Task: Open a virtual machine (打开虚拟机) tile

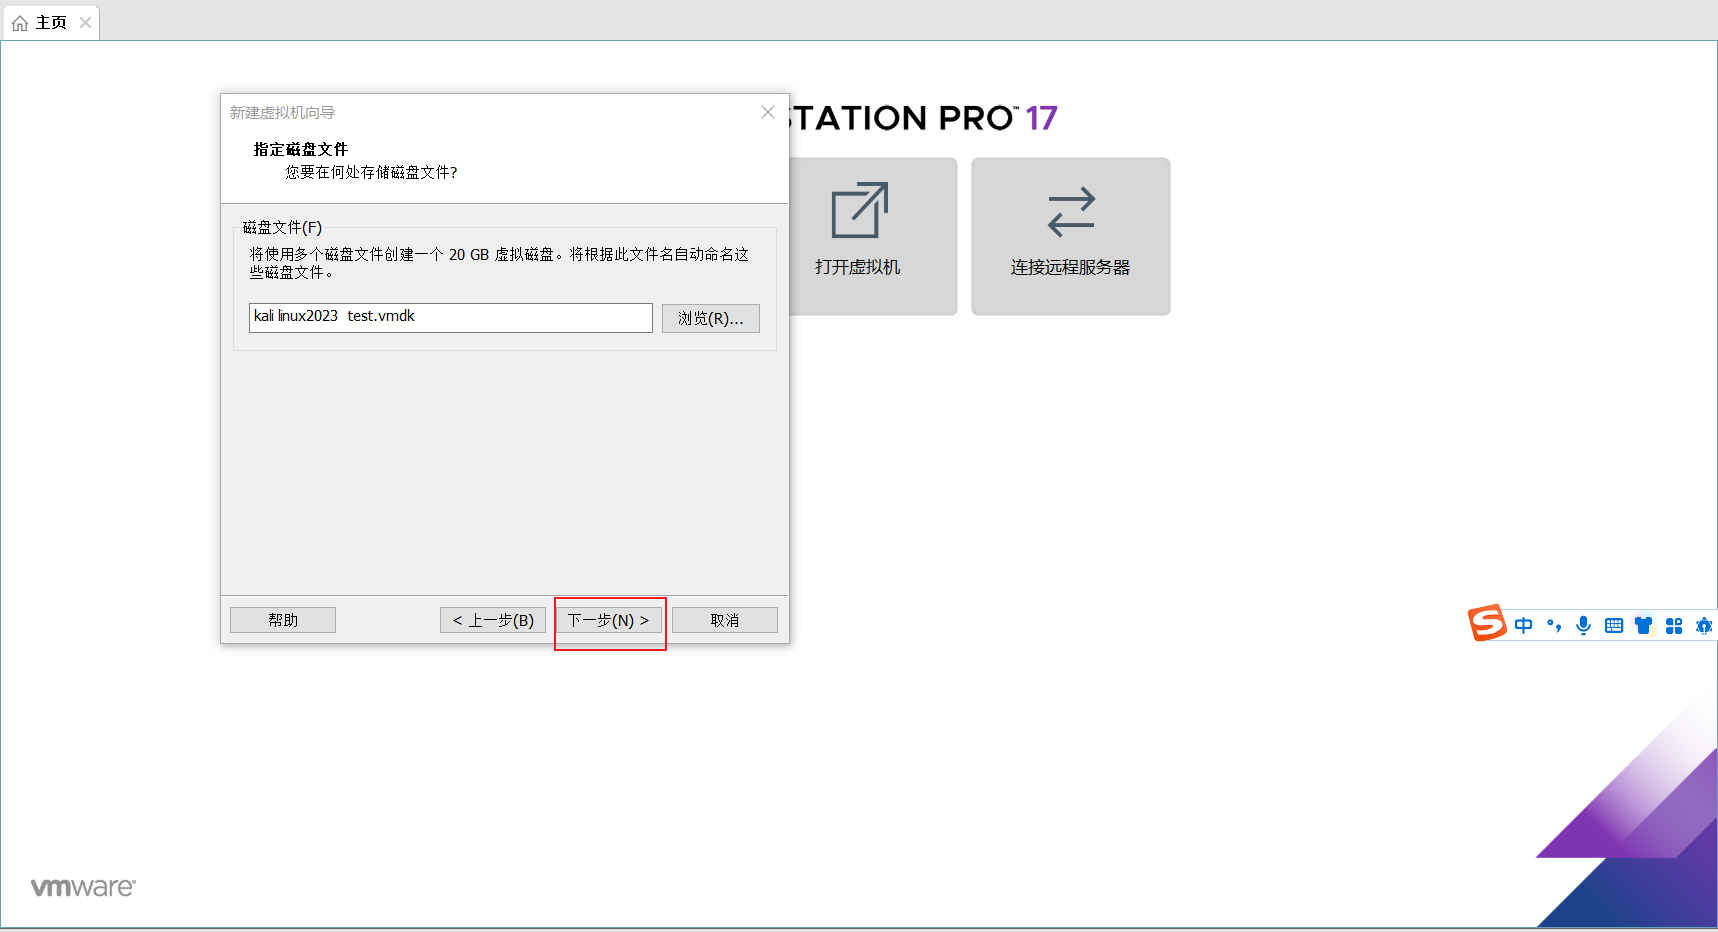Action: [858, 236]
